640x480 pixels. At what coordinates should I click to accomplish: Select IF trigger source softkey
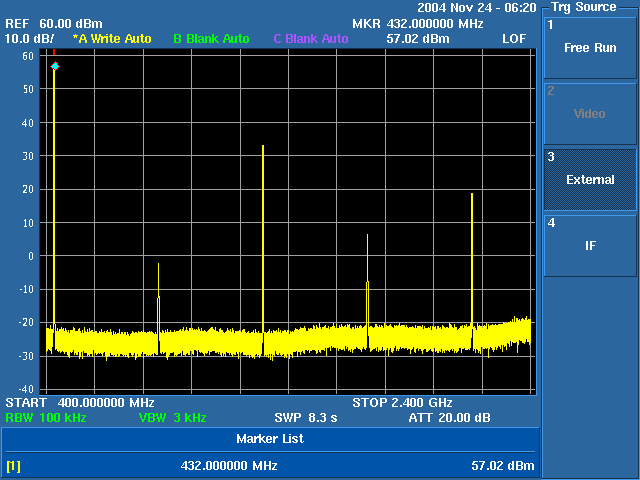click(590, 246)
